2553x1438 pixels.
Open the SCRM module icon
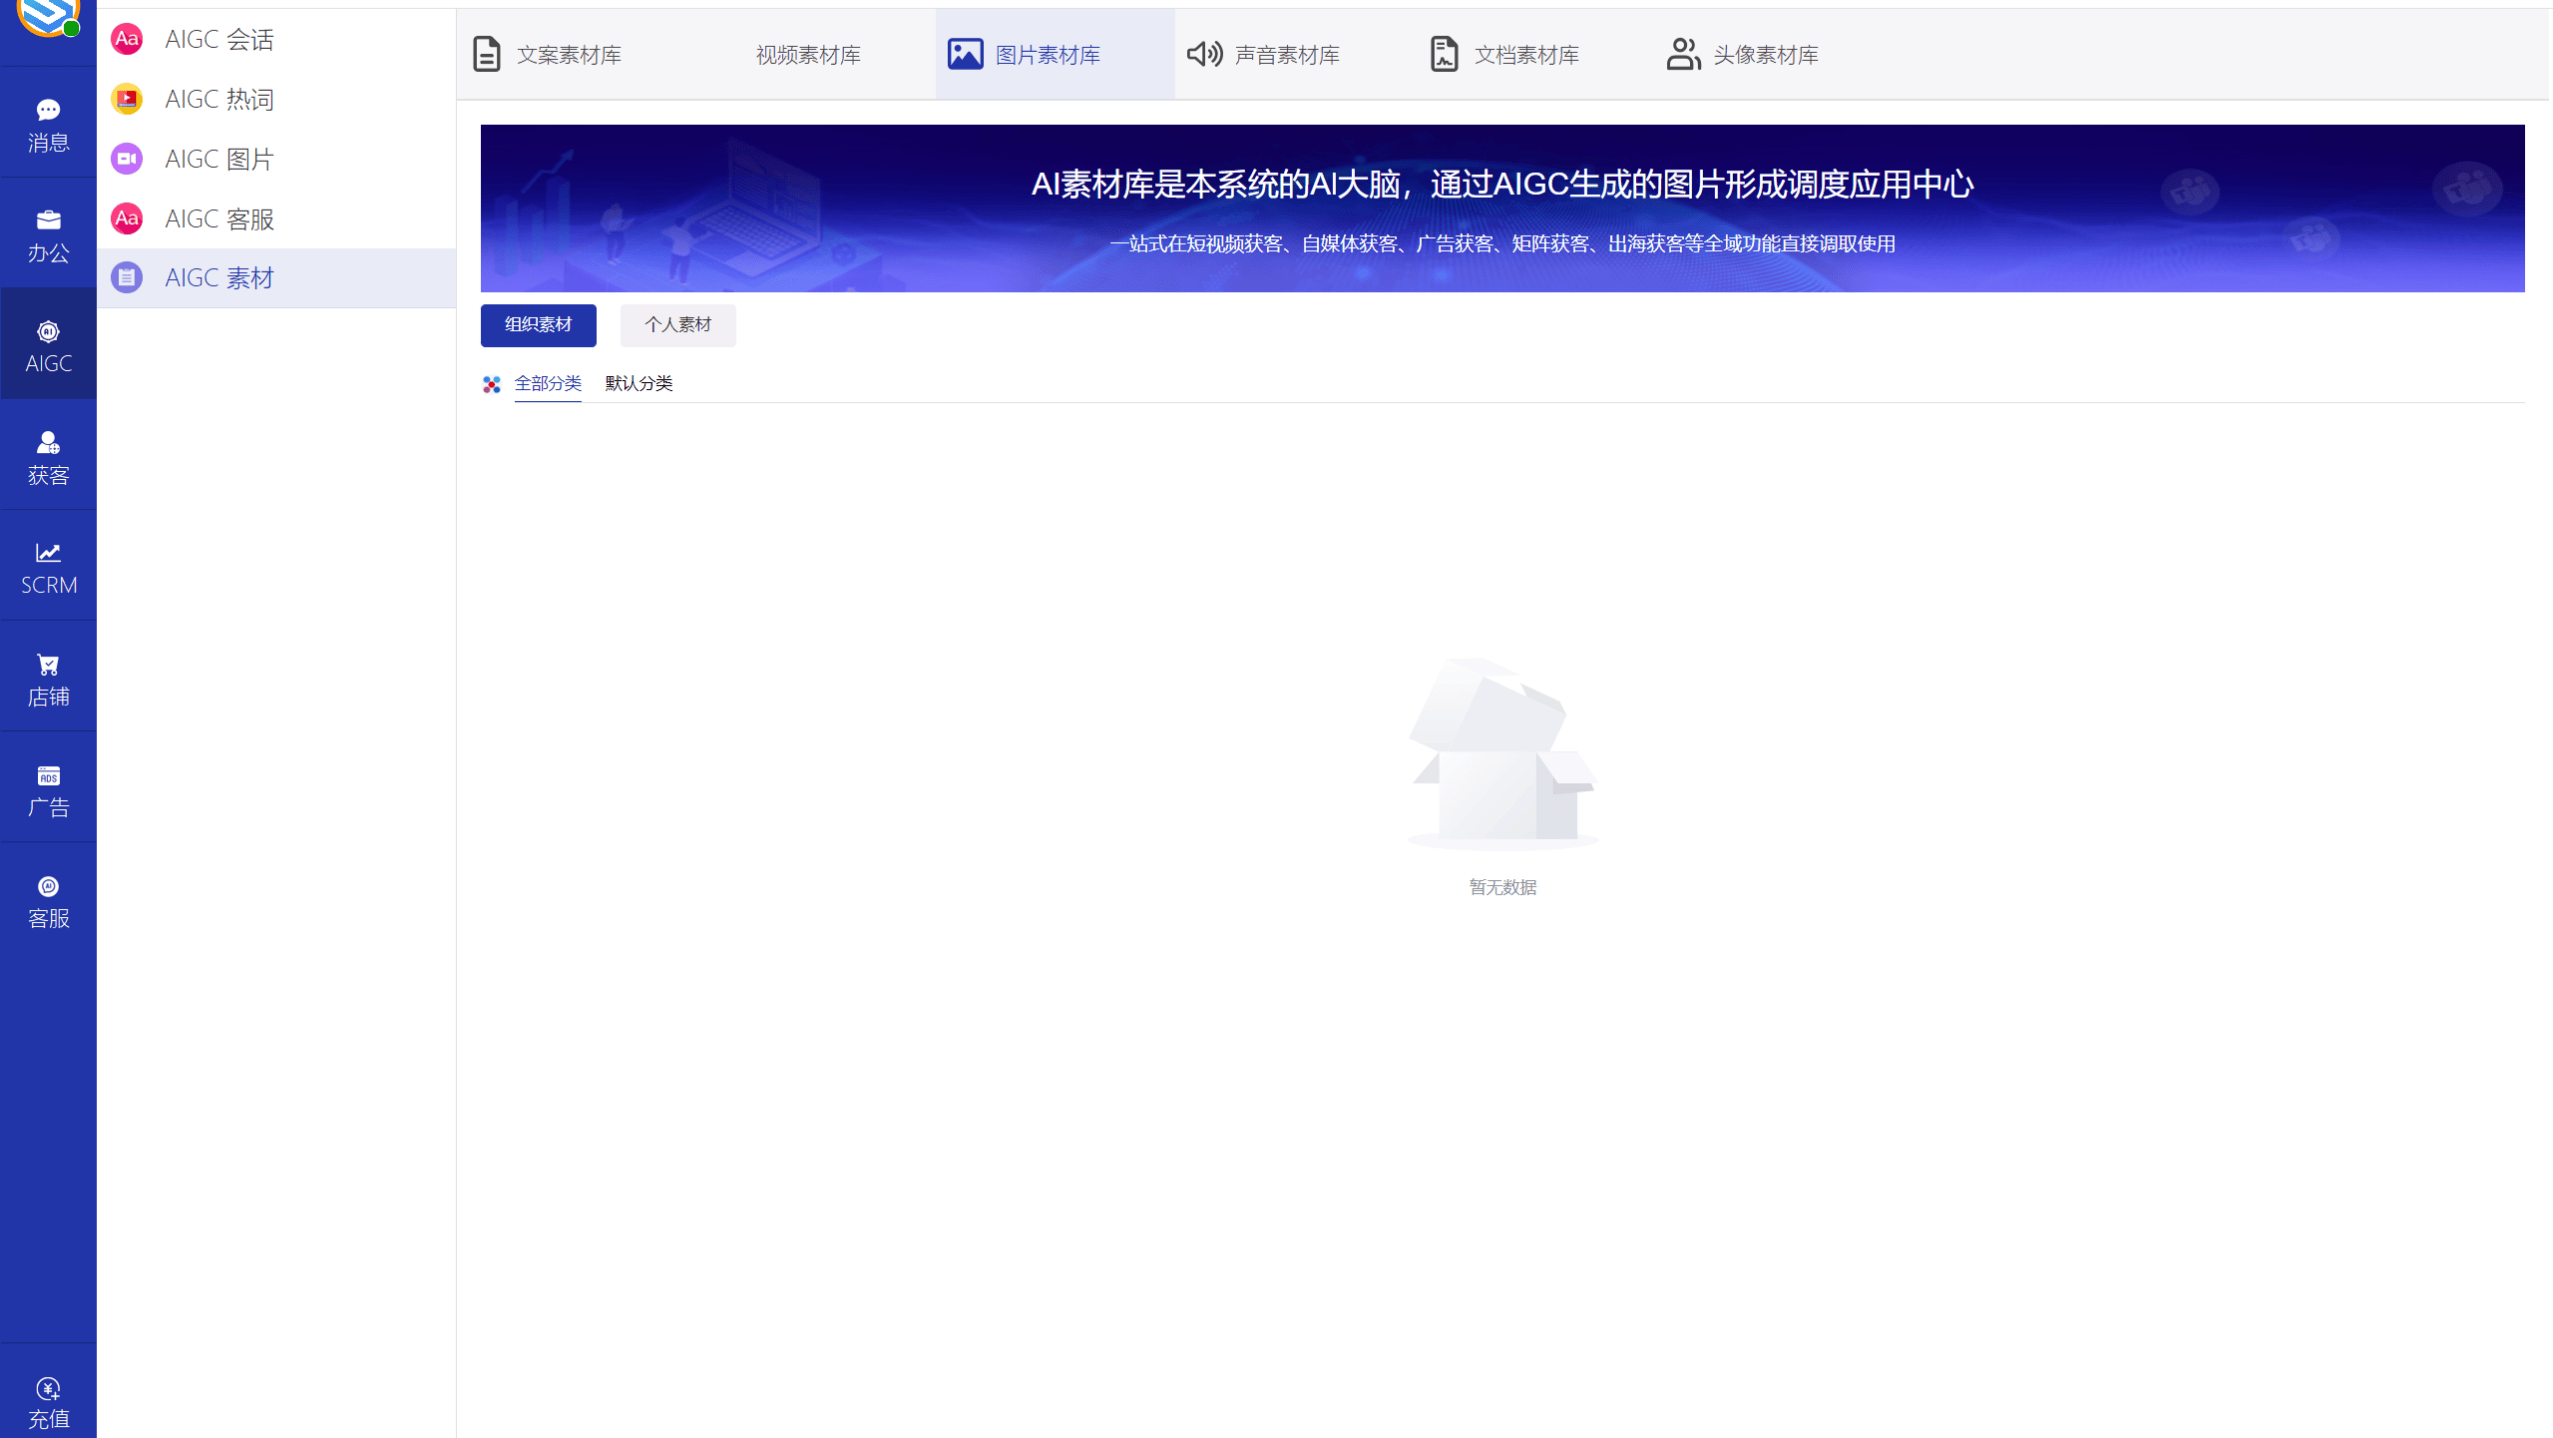(x=47, y=565)
